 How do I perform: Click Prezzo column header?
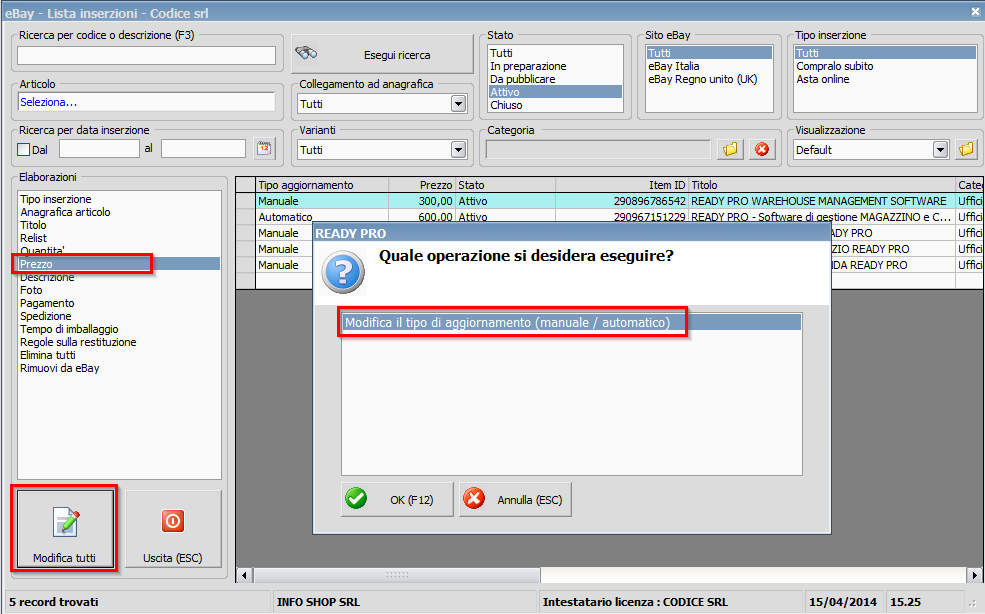pyautogui.click(x=423, y=185)
